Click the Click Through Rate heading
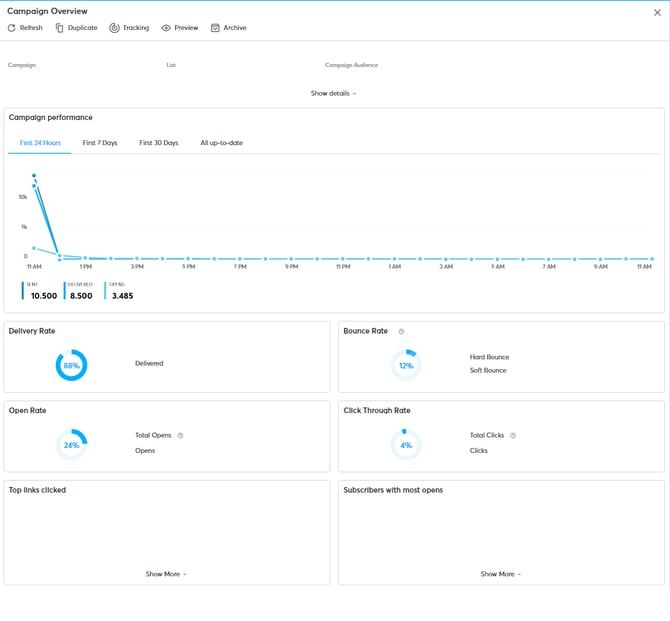This screenshot has height=621, width=670. 377,410
